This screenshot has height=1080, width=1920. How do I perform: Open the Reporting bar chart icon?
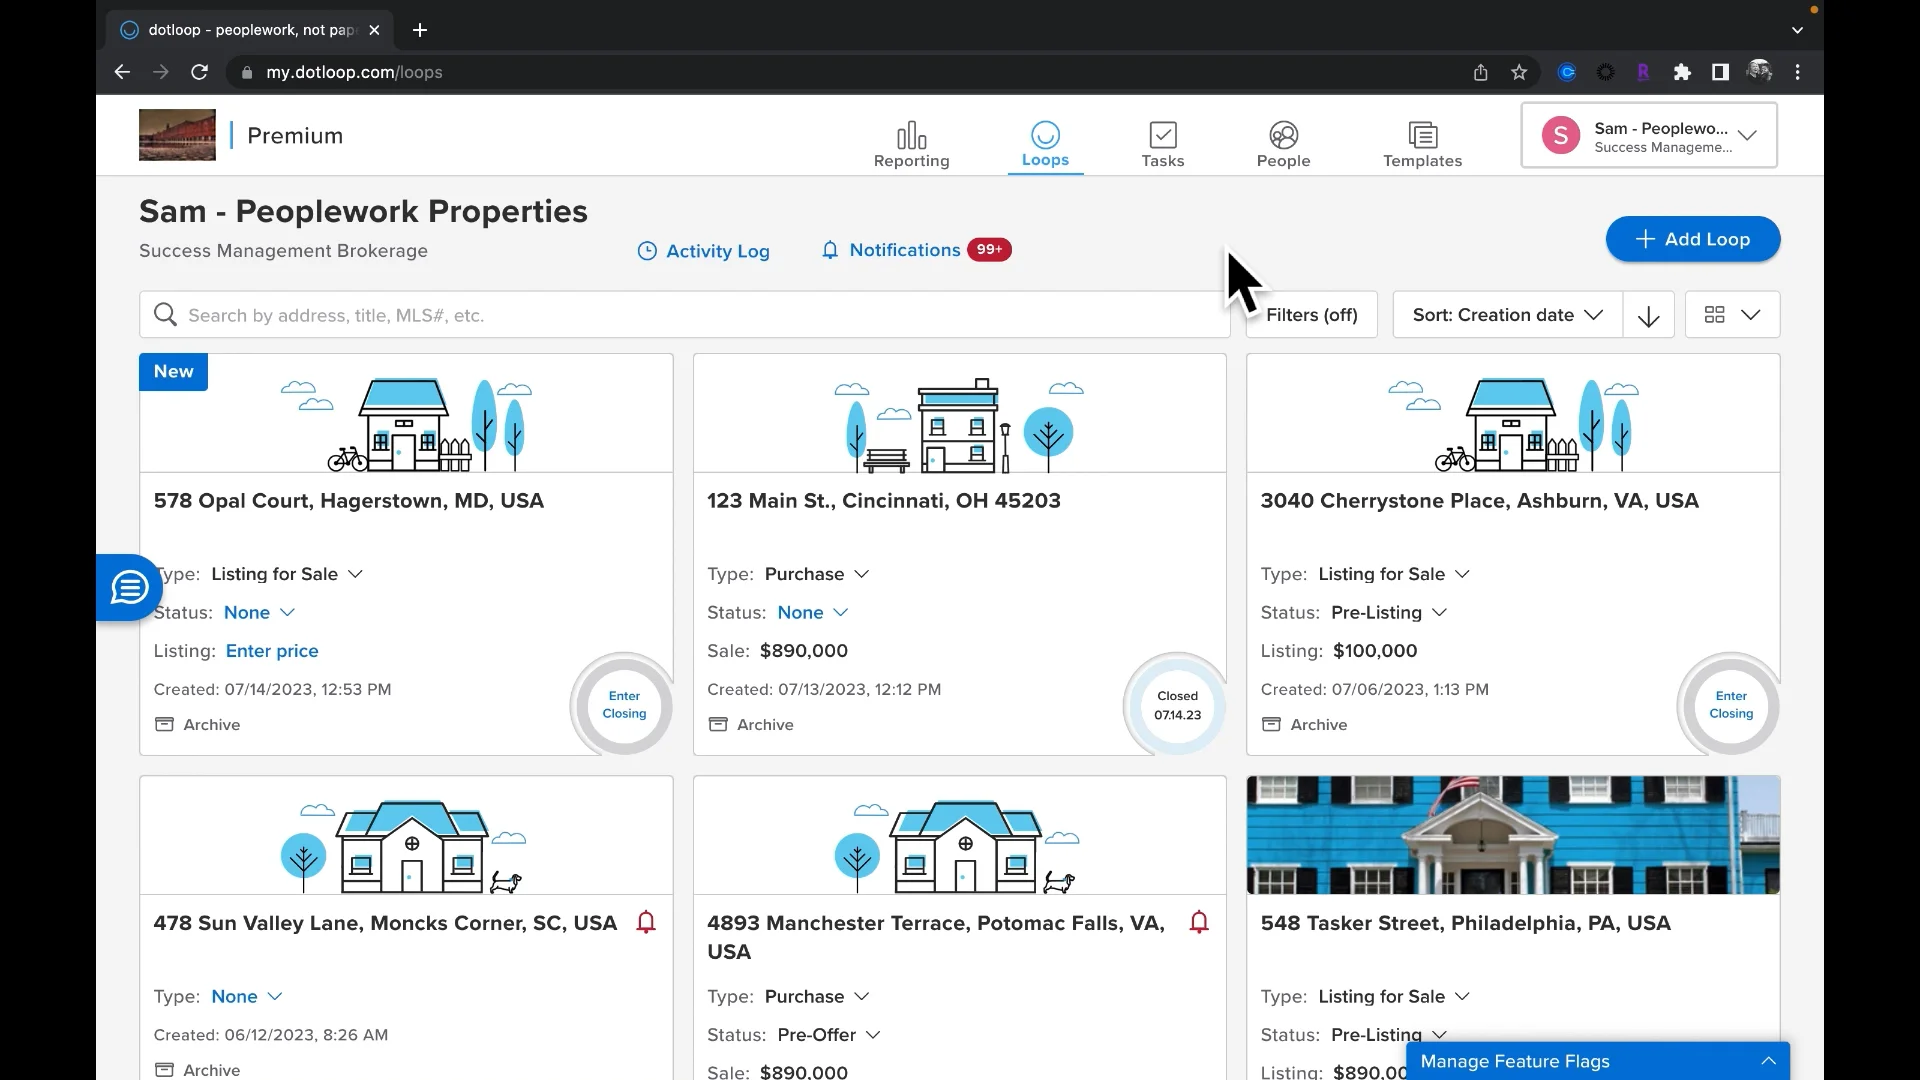tap(911, 136)
